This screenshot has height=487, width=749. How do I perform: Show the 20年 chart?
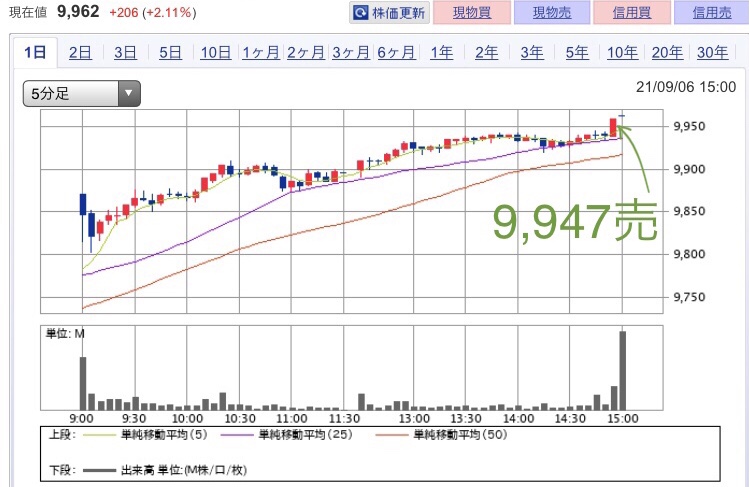pyautogui.click(x=667, y=52)
